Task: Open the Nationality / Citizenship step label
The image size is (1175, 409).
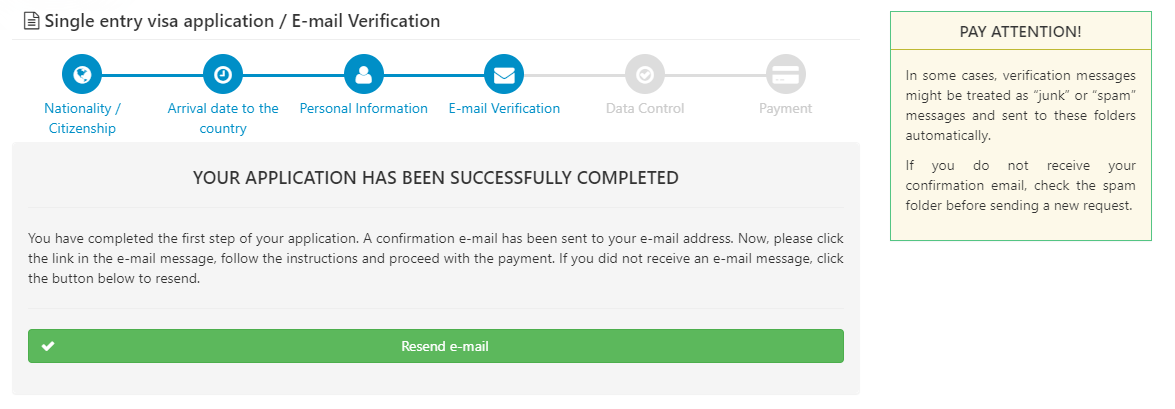Action: click(x=82, y=118)
